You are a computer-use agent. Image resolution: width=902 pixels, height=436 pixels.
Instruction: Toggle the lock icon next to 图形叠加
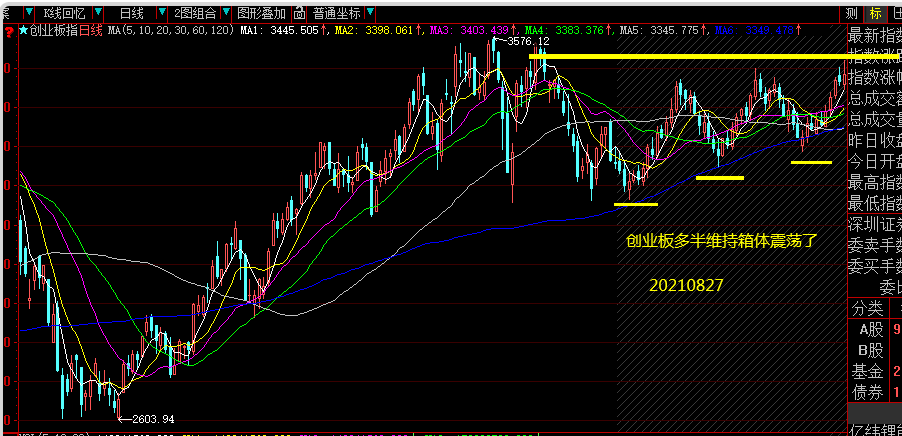pos(299,12)
